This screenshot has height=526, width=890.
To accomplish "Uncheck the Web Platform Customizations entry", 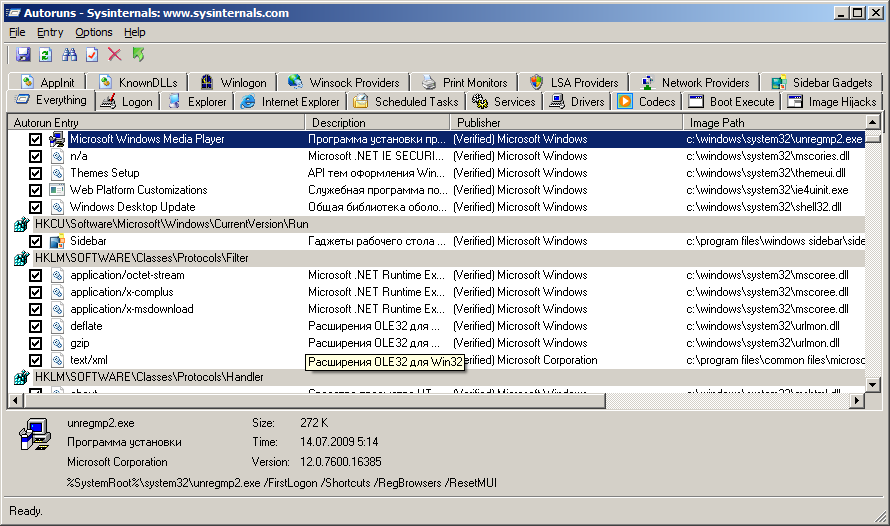I will coord(35,191).
